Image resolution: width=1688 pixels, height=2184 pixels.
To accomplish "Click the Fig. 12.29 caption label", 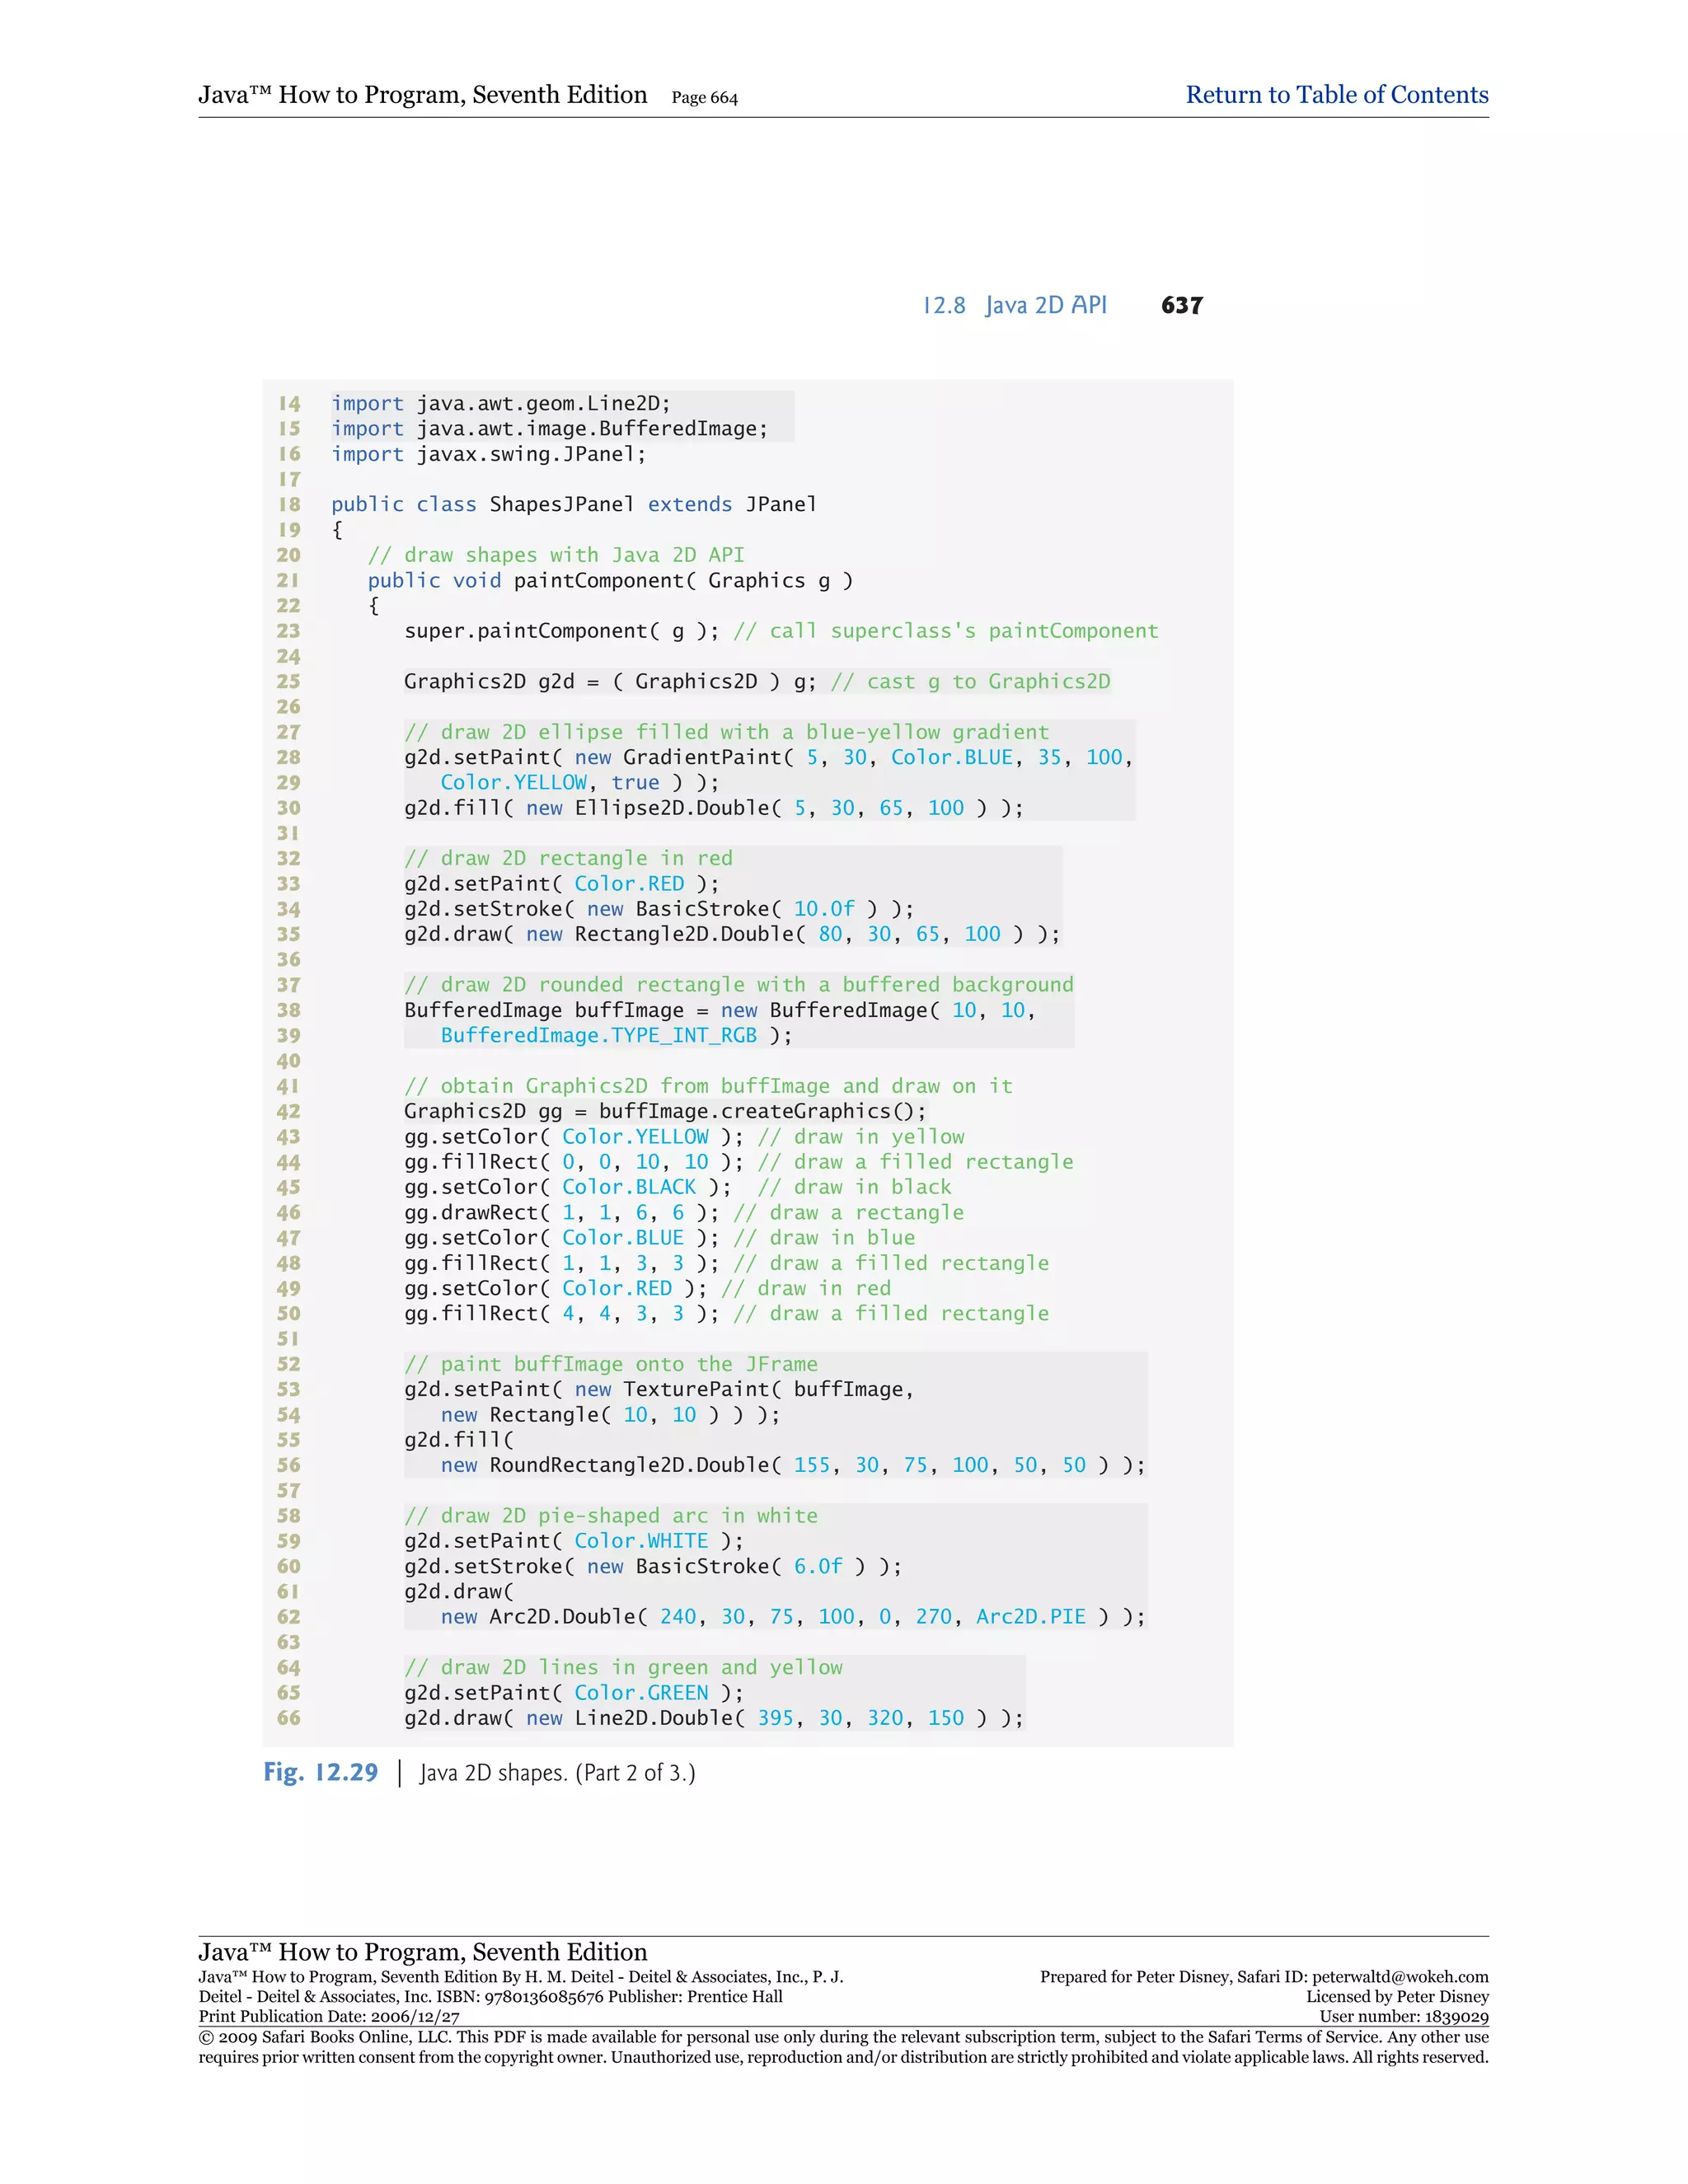I will (320, 1772).
